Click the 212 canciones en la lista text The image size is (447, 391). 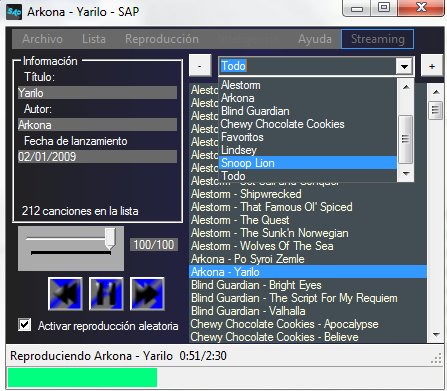(x=80, y=211)
